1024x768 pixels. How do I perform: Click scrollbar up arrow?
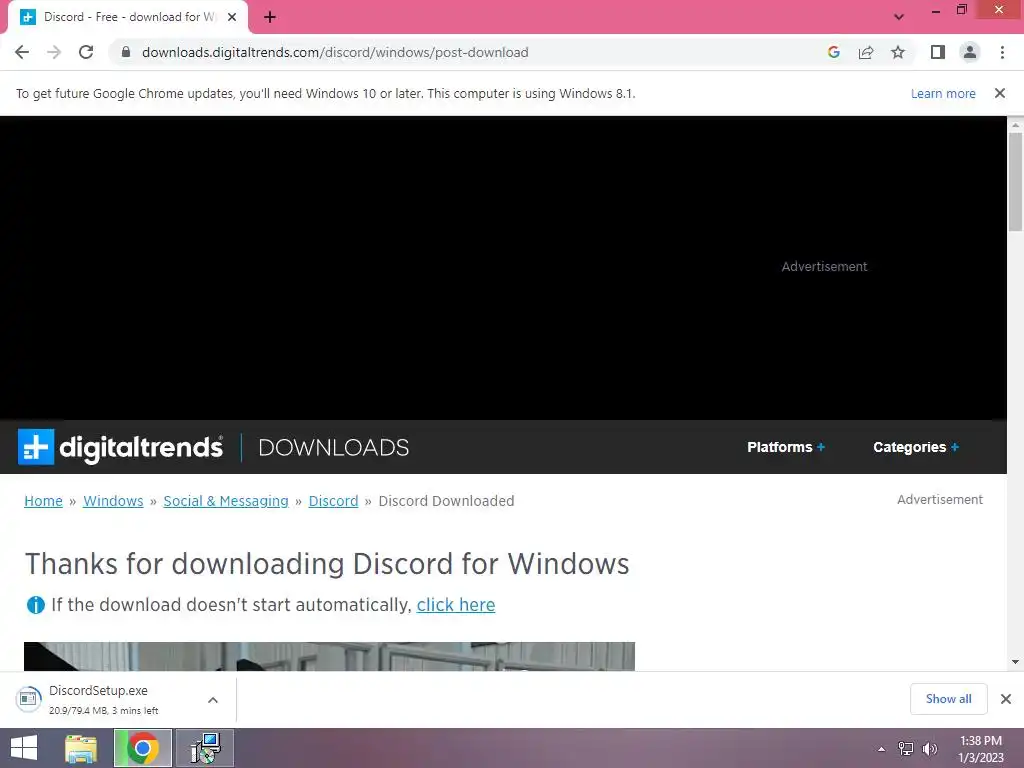pyautogui.click(x=1015, y=124)
